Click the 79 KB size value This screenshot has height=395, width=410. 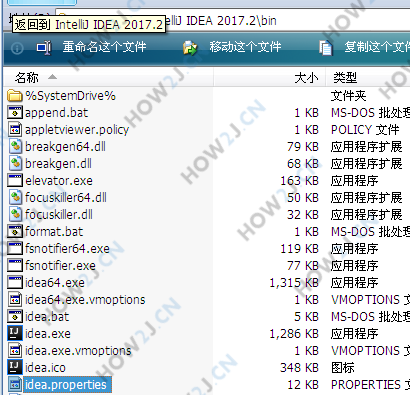pos(303,147)
